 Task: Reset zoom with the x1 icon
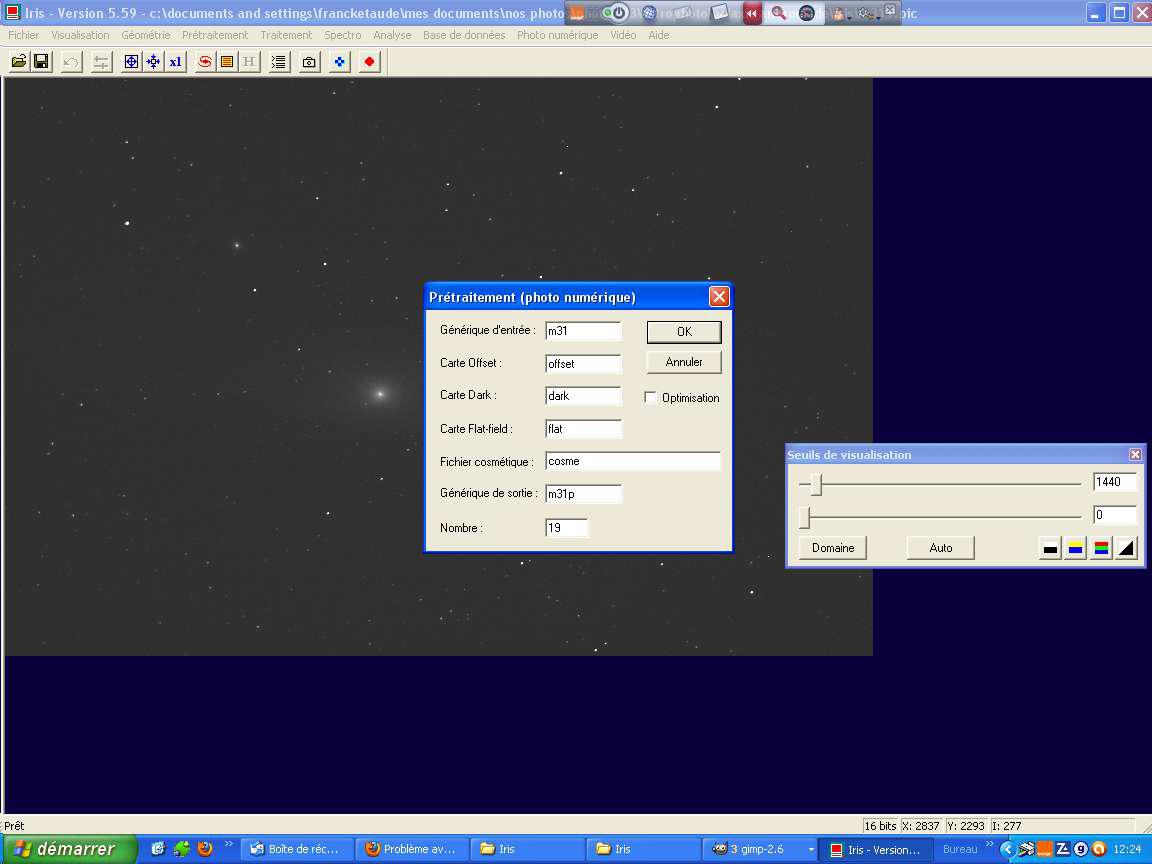coord(175,62)
